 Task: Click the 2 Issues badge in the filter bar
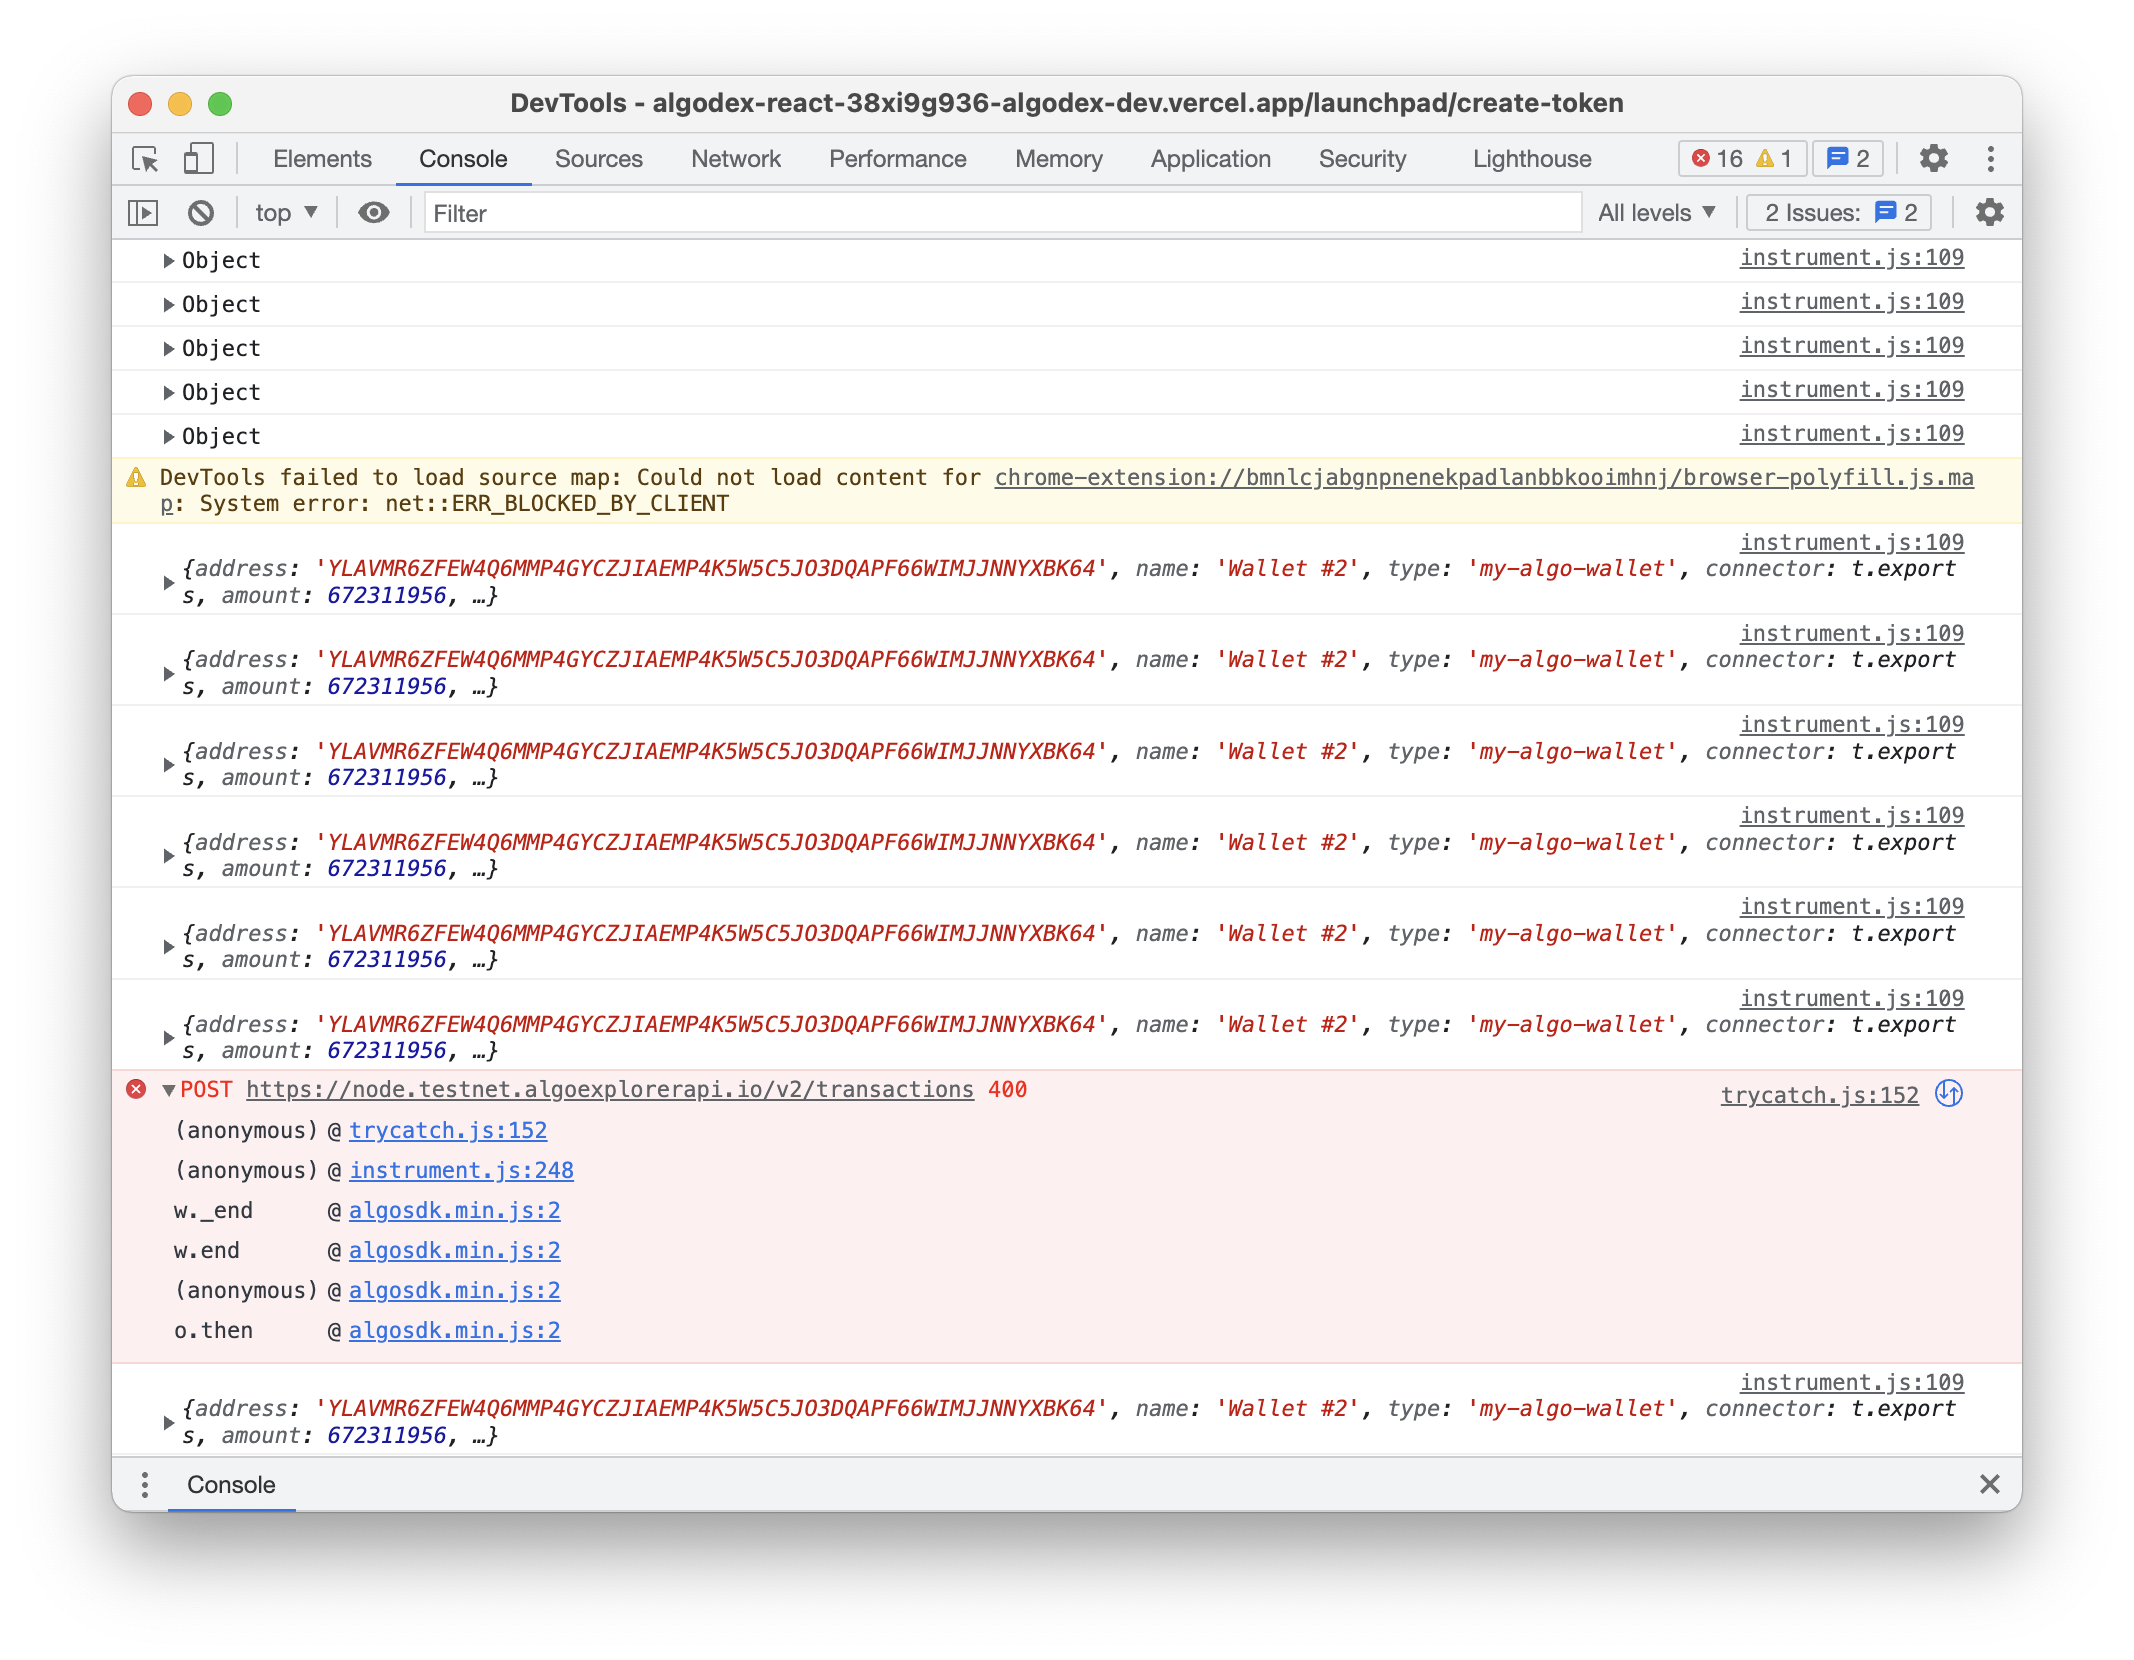pos(1840,213)
